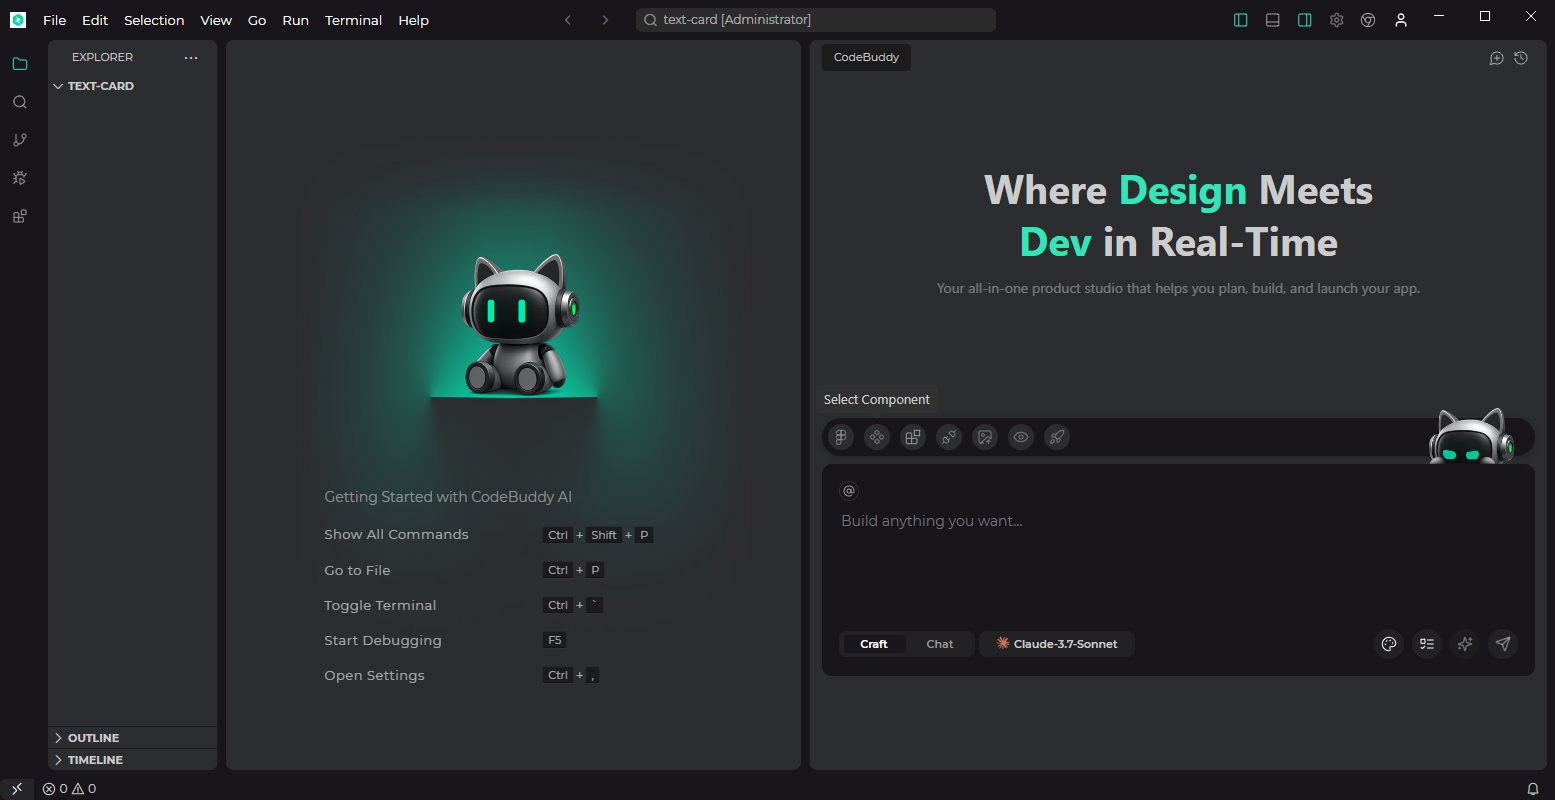This screenshot has height=800, width=1555.
Task: Open the Extensions view
Action: tap(19, 216)
